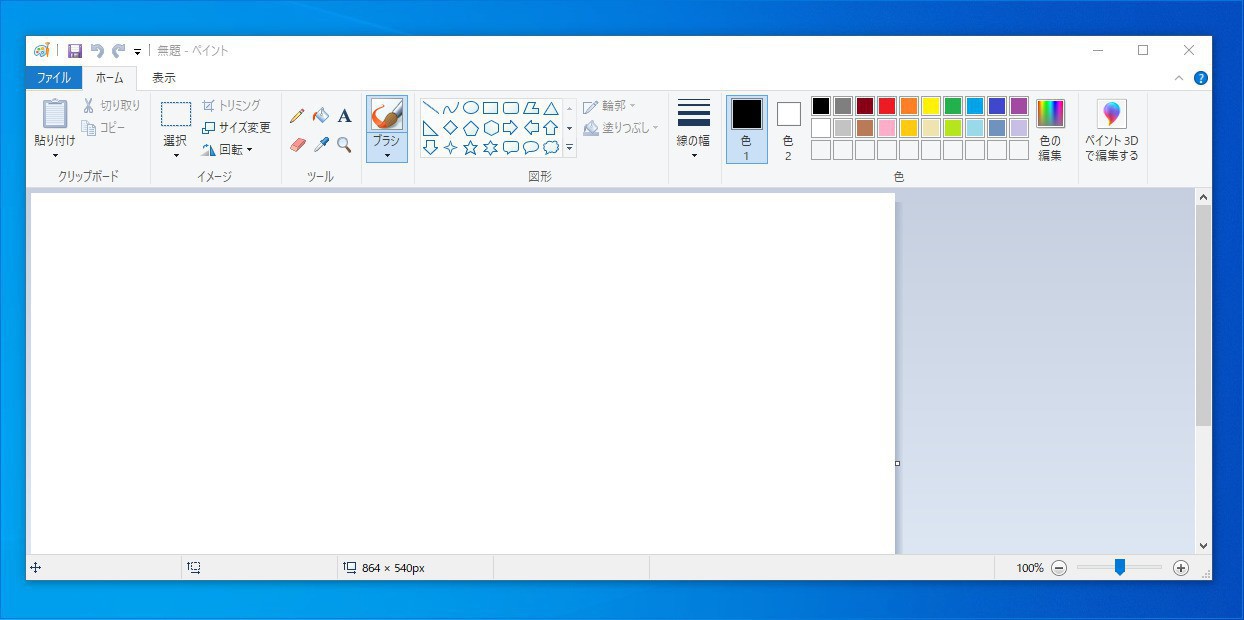
Task: Select 色 2 background color box
Action: pyautogui.click(x=788, y=129)
